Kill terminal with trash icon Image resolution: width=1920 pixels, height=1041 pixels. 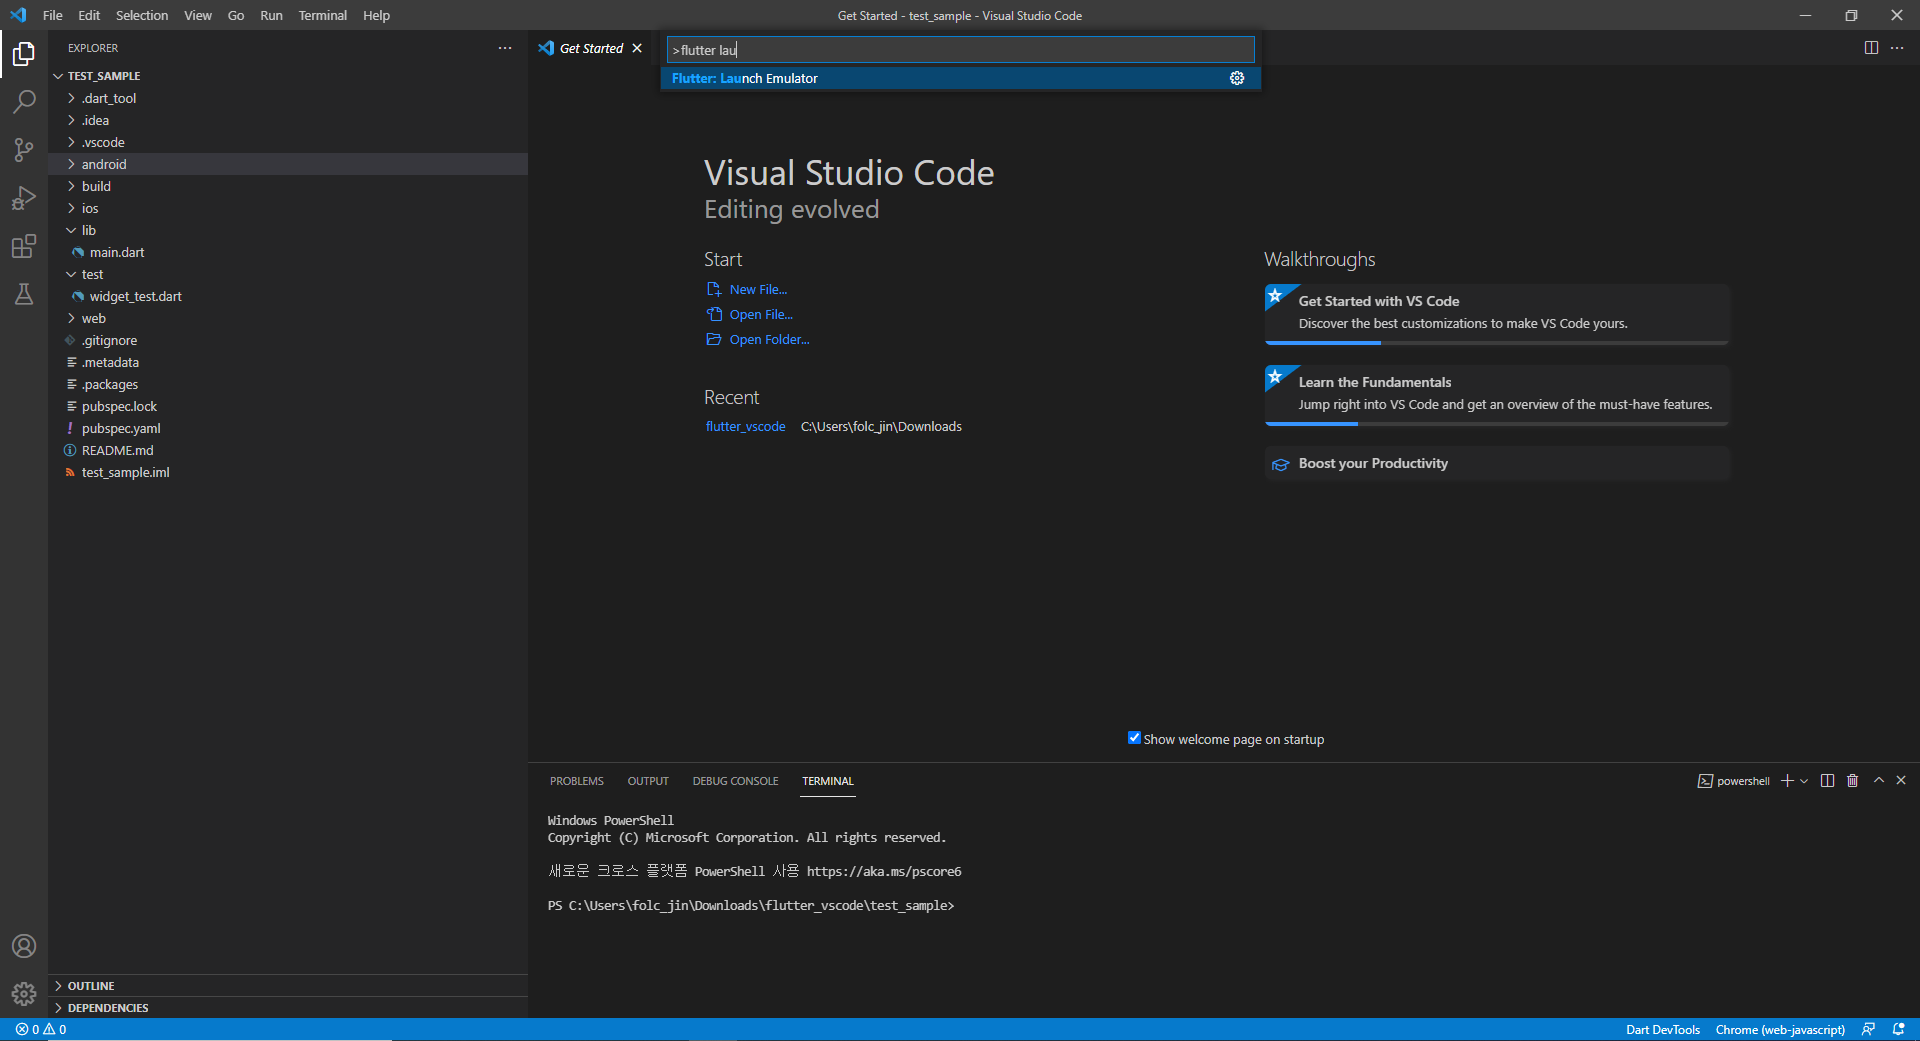click(1852, 781)
